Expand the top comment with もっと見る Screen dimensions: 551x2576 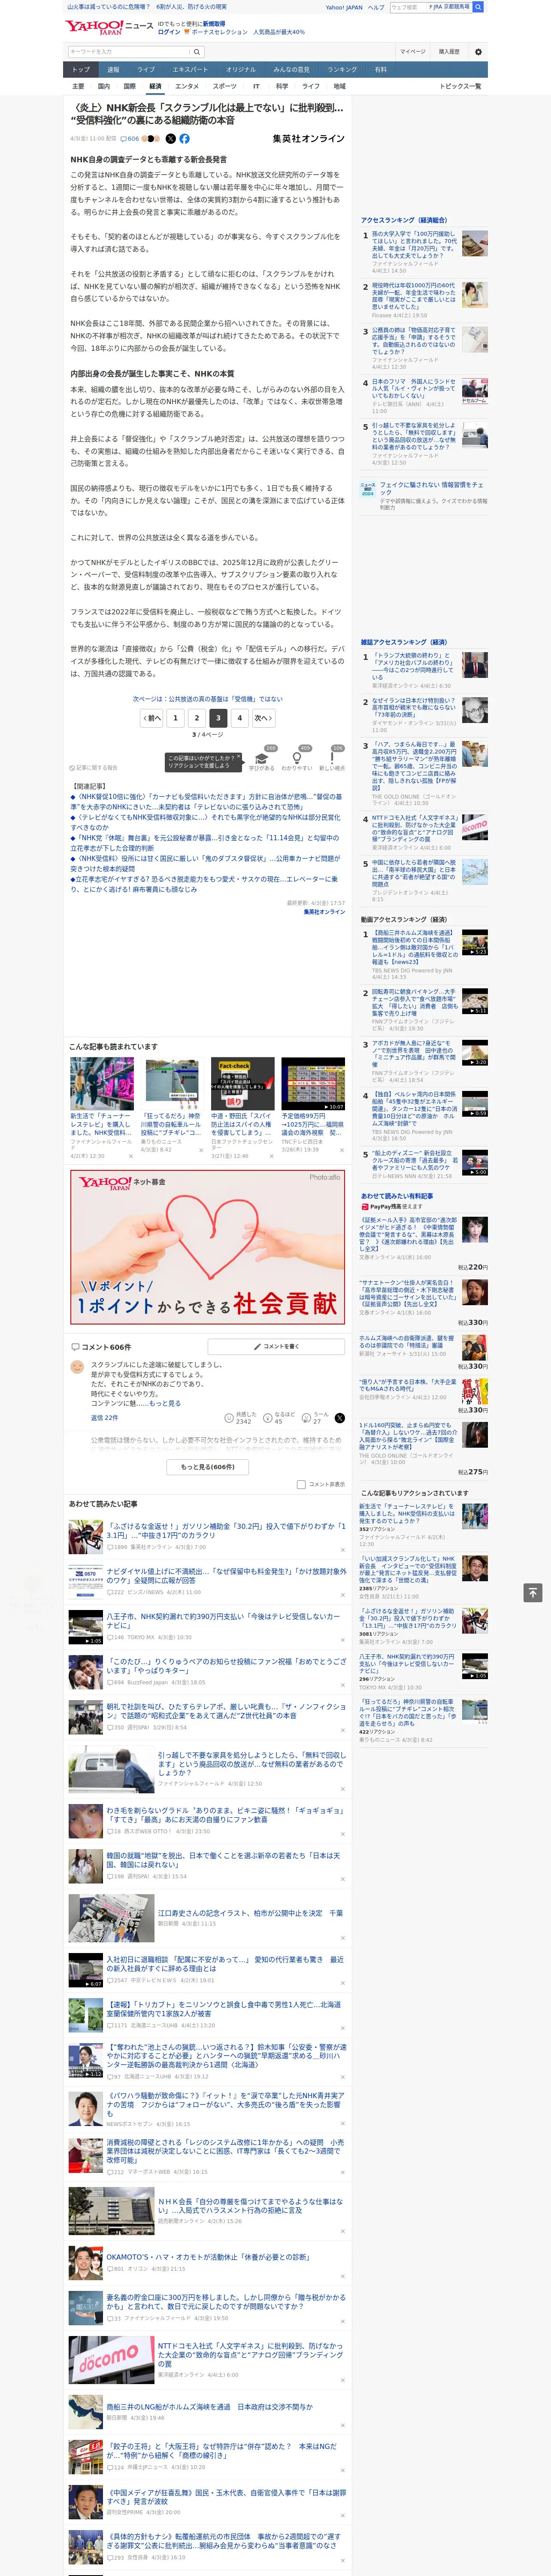[166, 1404]
